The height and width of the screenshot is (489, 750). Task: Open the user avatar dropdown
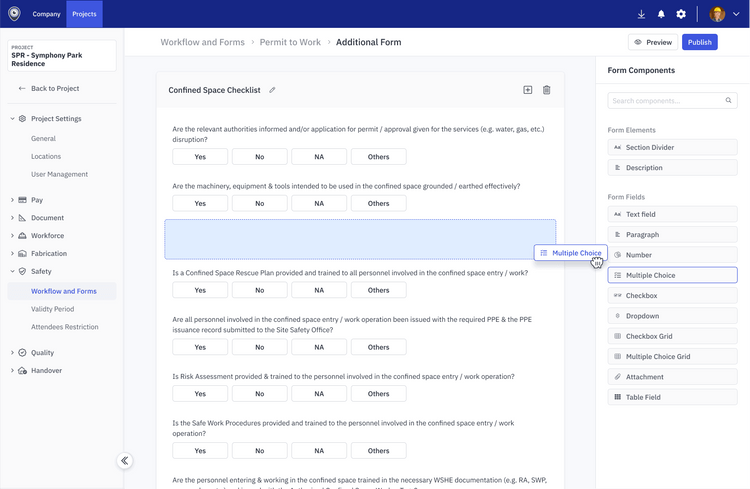point(724,14)
